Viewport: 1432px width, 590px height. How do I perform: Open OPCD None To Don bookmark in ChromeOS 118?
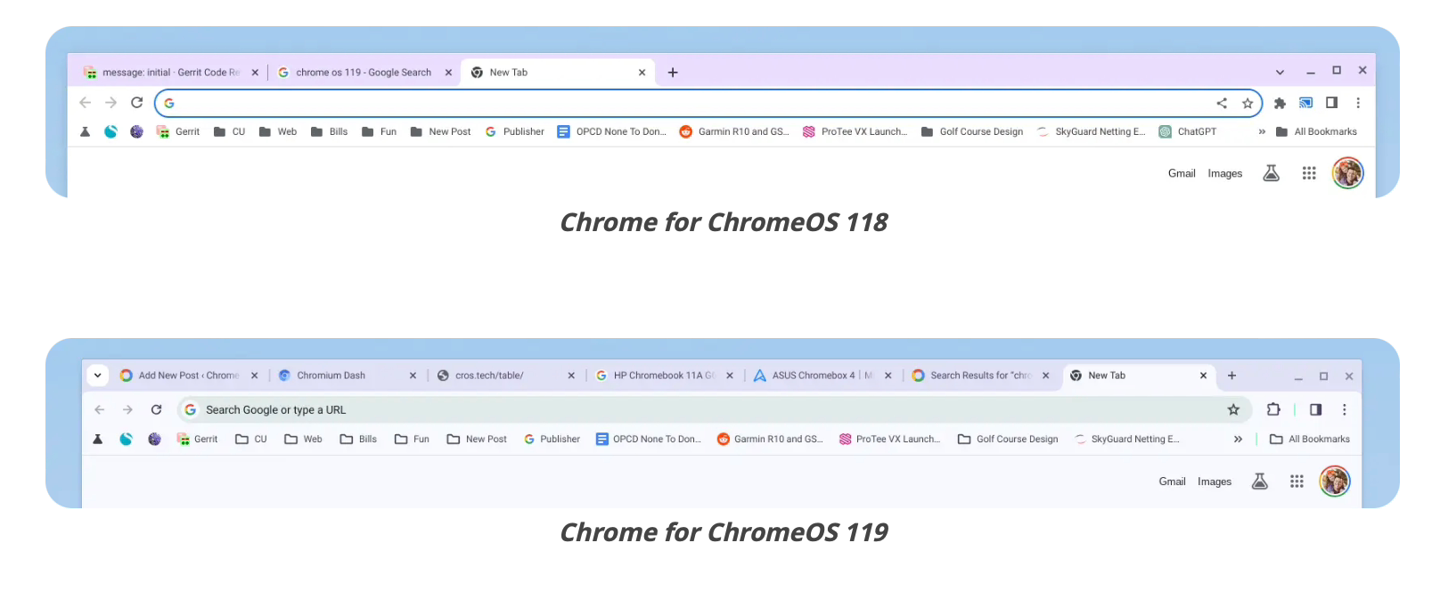[x=611, y=131]
